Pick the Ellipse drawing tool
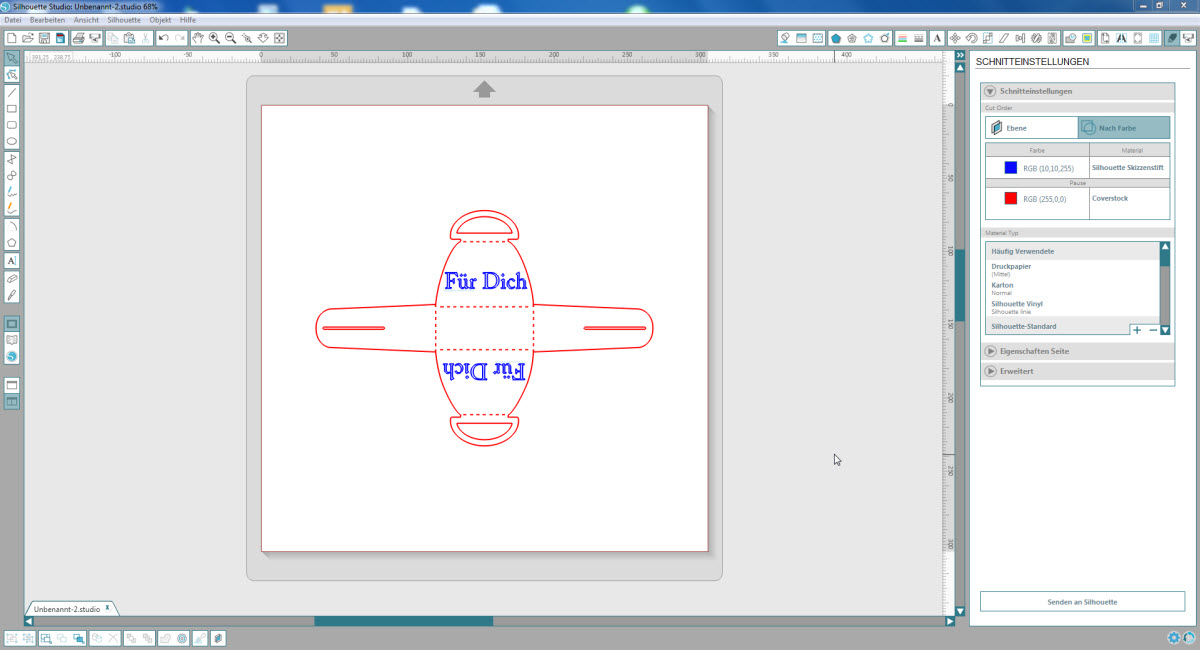 [x=12, y=141]
